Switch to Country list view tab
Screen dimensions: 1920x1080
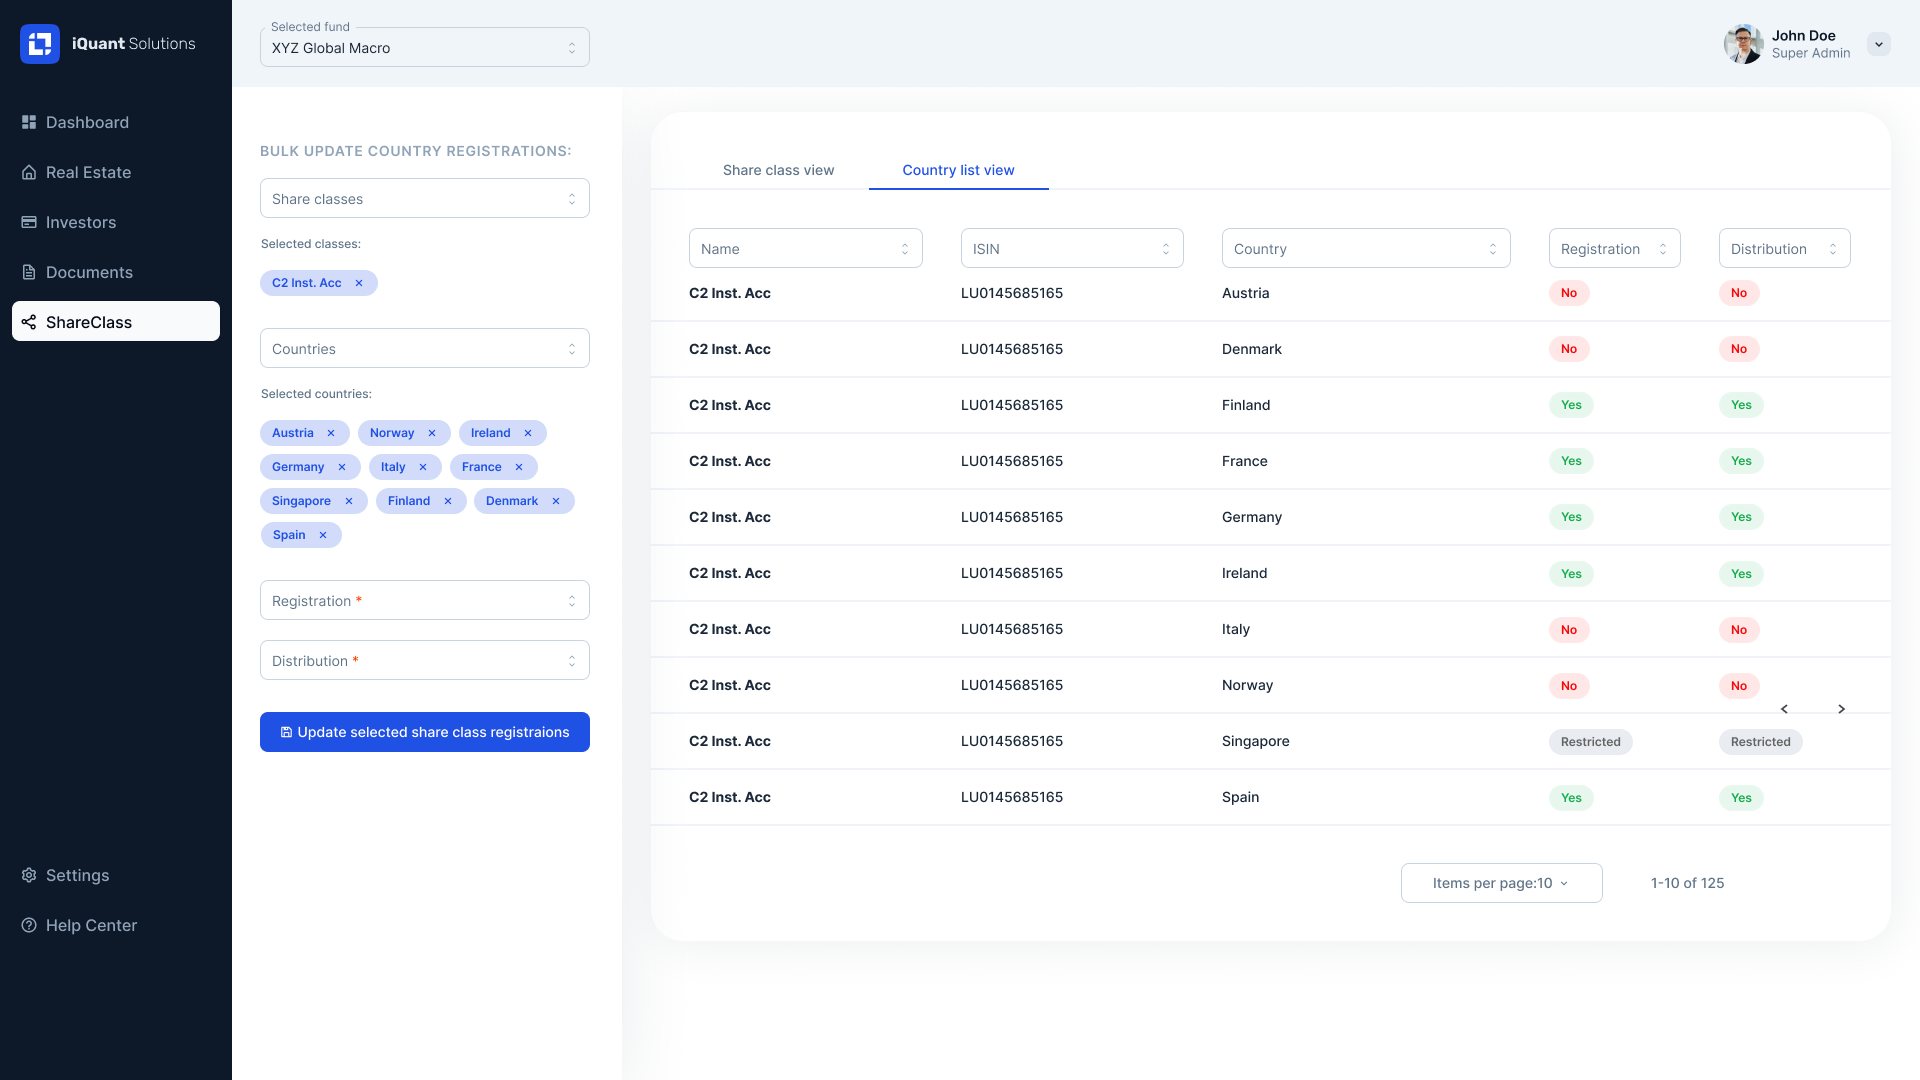coord(958,170)
